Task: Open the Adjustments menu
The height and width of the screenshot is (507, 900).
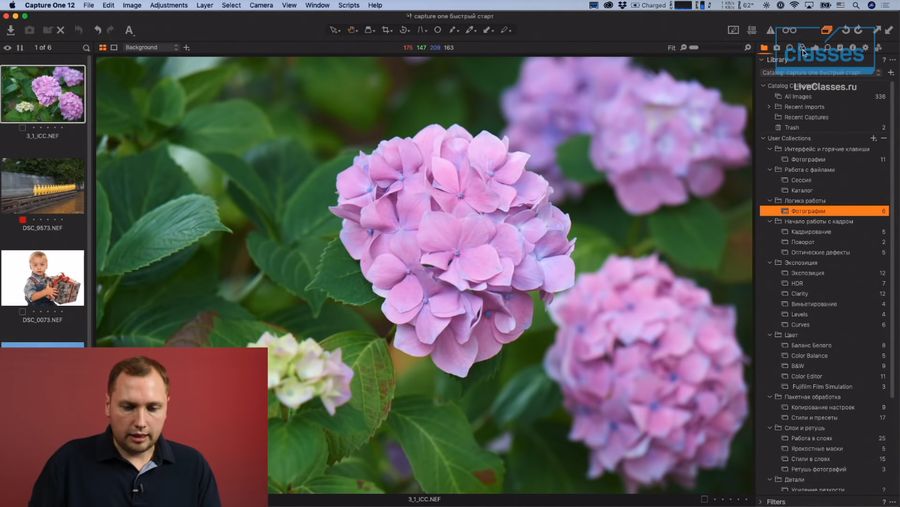Action: [169, 5]
